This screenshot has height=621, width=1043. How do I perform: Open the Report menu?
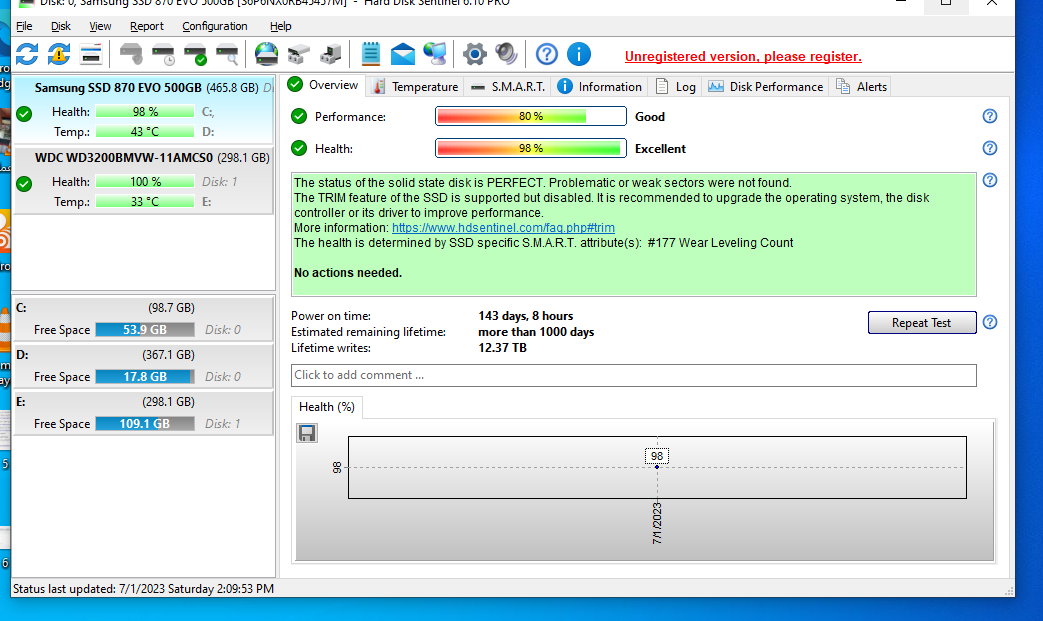(x=146, y=26)
